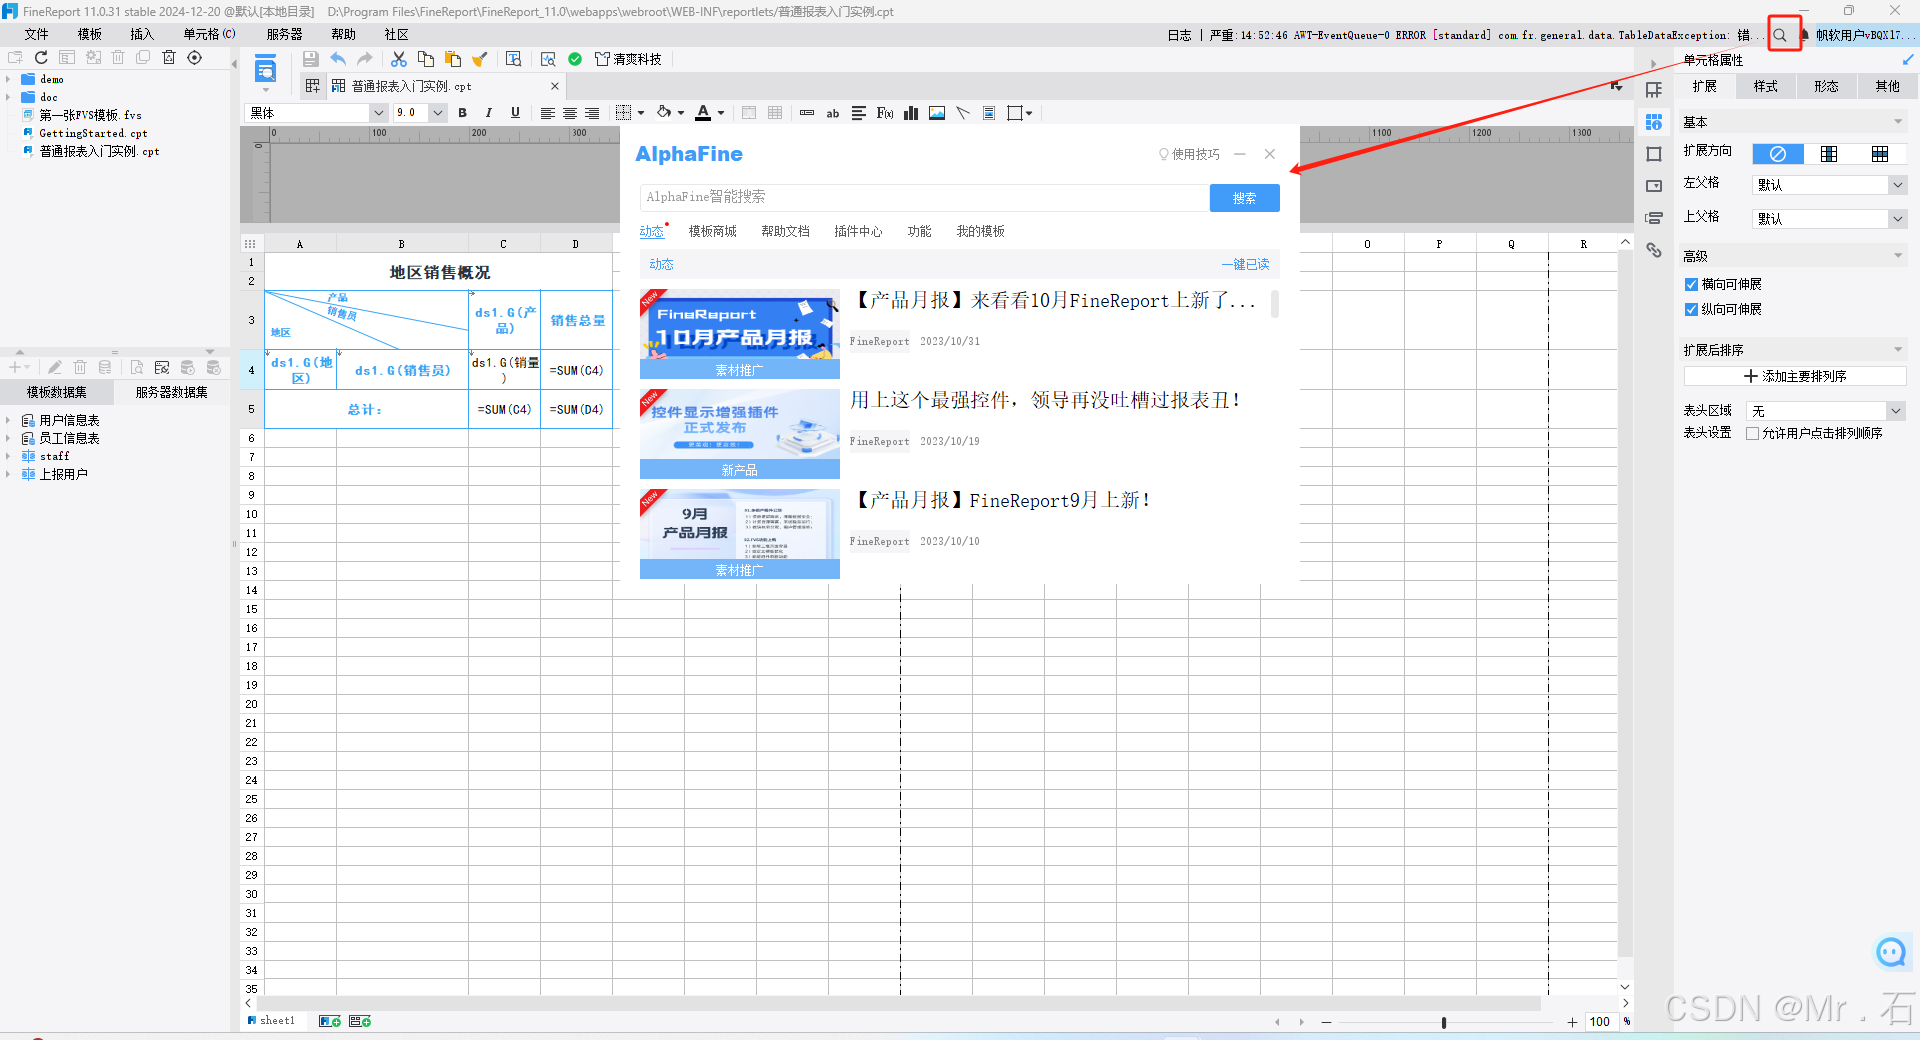
Task: Toggle the 横向可伸展 checkbox
Action: click(1691, 285)
